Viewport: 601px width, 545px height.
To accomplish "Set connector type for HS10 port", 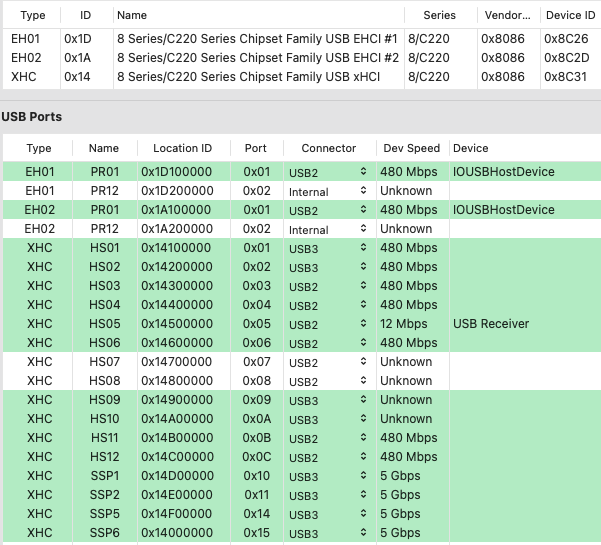I will pos(329,419).
